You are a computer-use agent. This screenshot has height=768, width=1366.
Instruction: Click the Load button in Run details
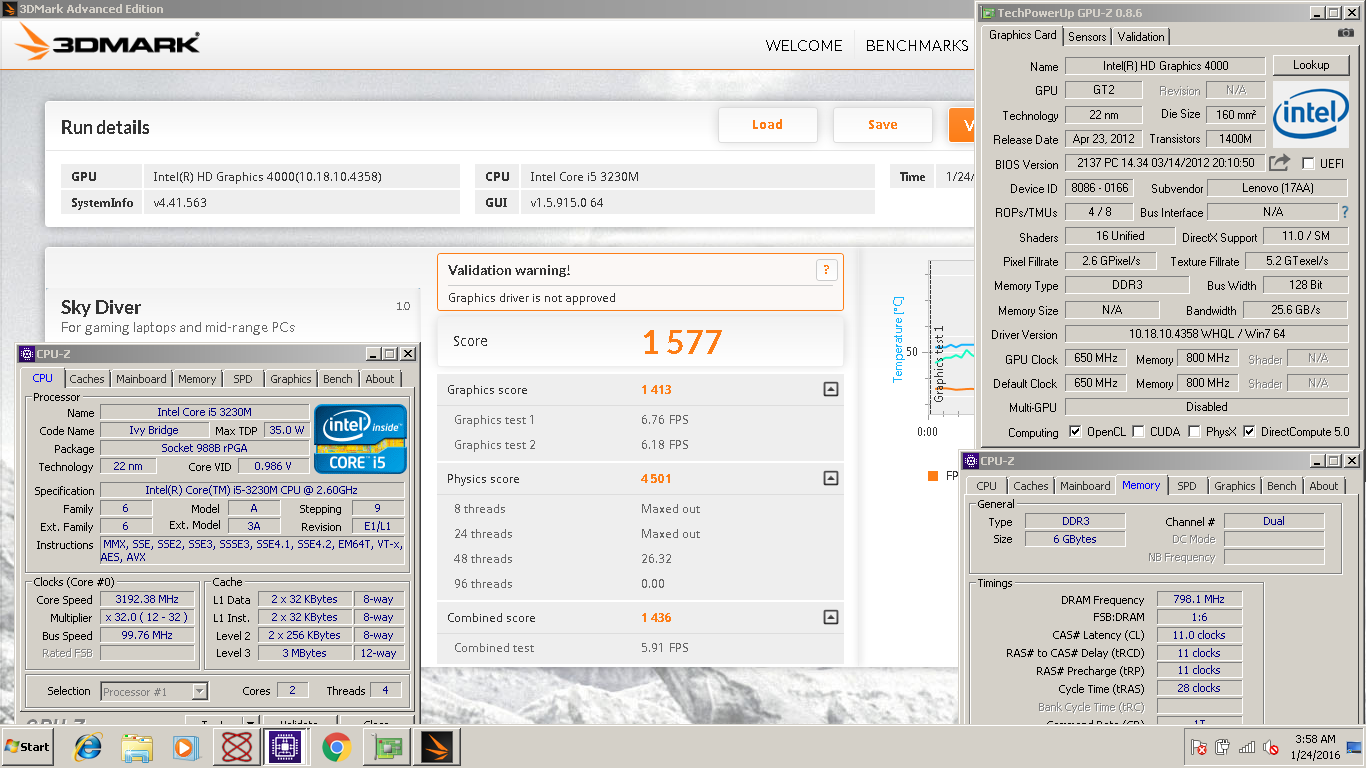click(x=767, y=125)
